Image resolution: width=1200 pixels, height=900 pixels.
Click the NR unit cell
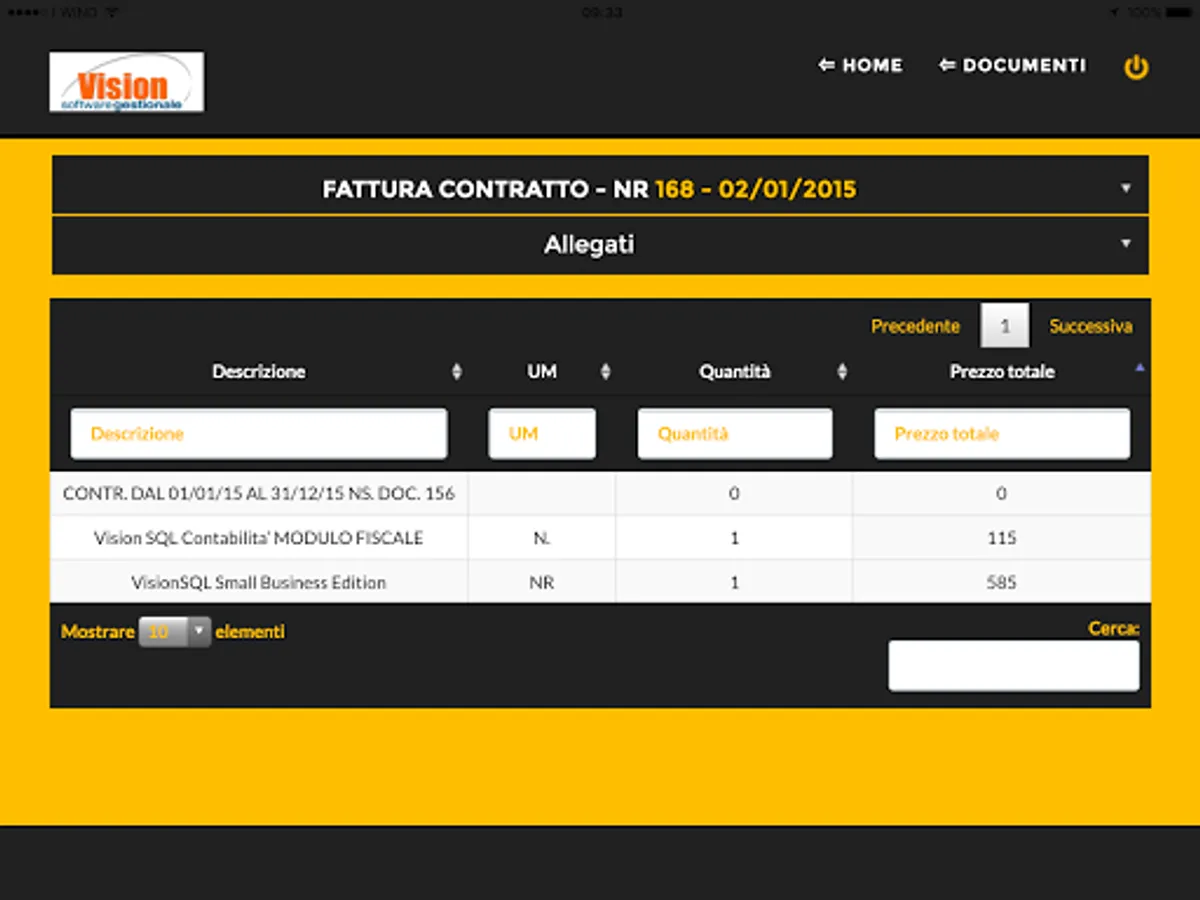point(542,582)
